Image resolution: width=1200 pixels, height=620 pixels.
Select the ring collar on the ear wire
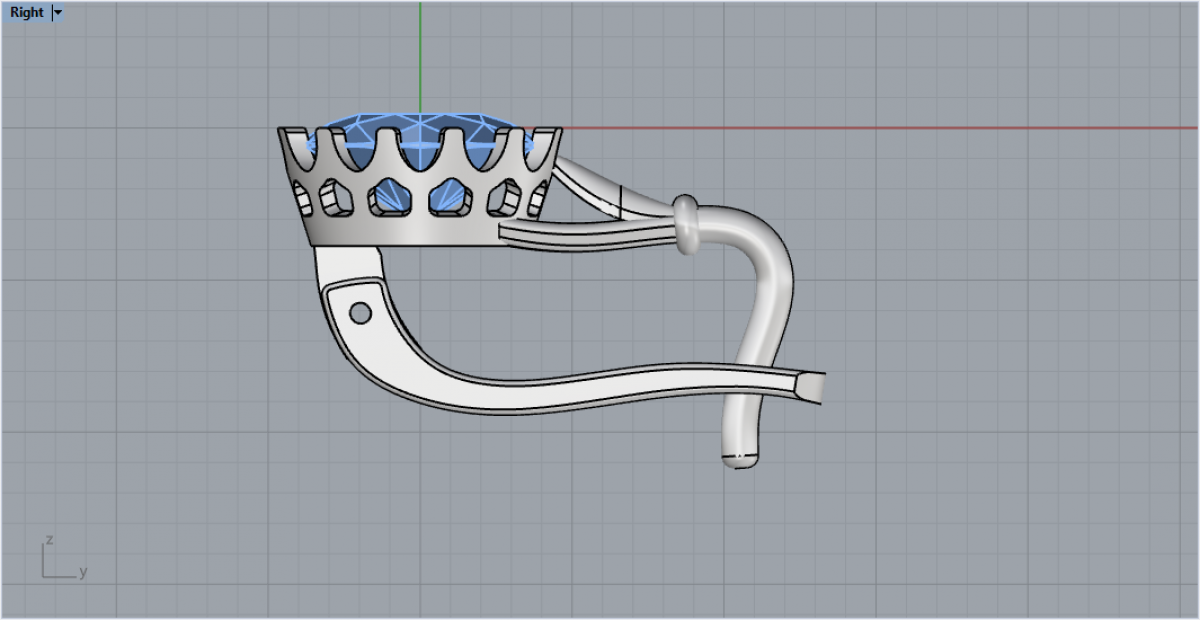687,225
